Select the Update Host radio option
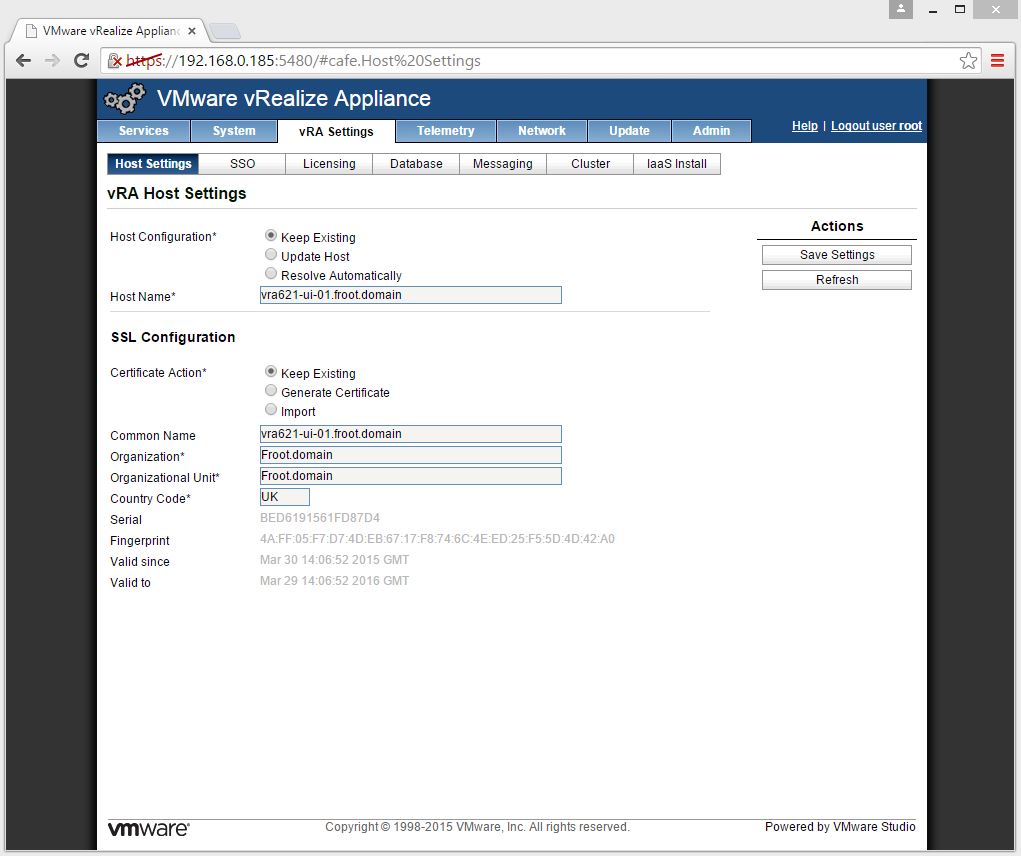The height and width of the screenshot is (856, 1021). tap(270, 254)
